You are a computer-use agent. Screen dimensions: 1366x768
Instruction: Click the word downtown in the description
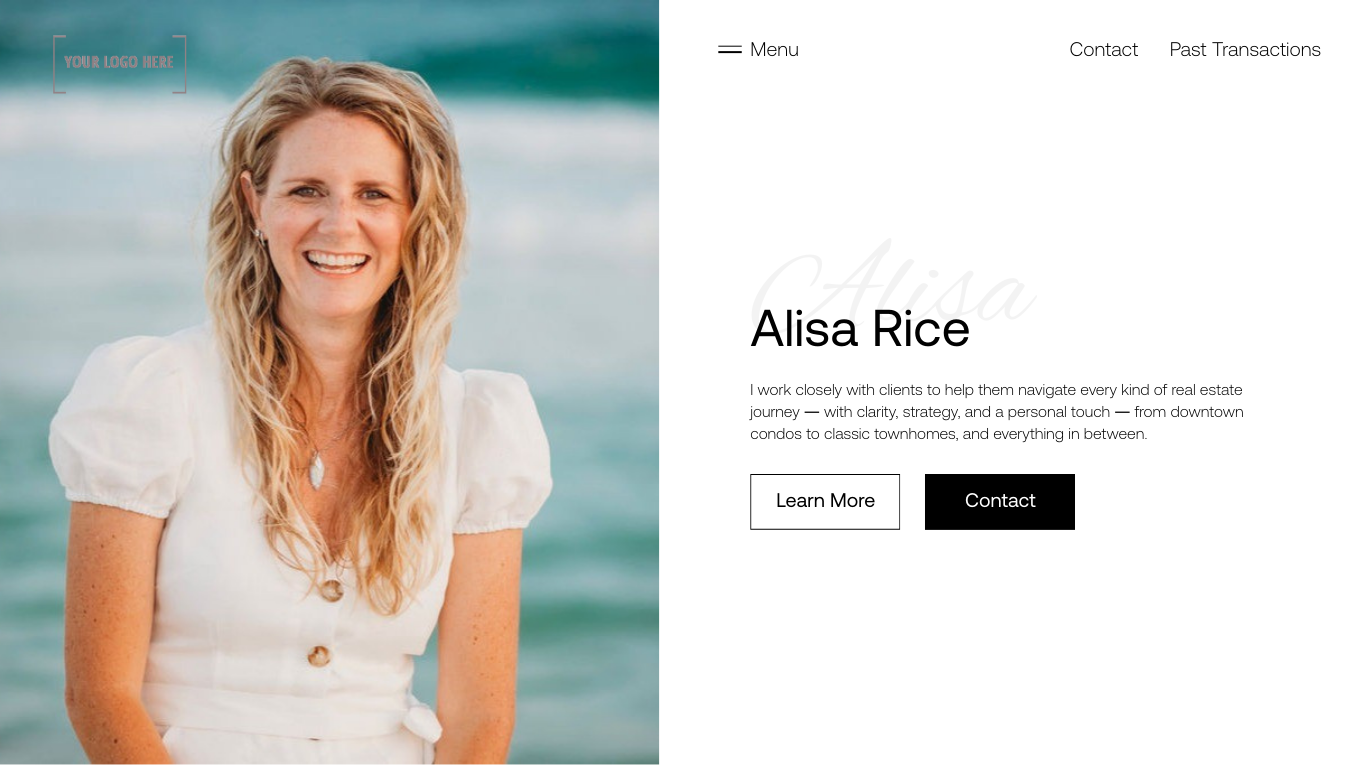(x=1207, y=412)
